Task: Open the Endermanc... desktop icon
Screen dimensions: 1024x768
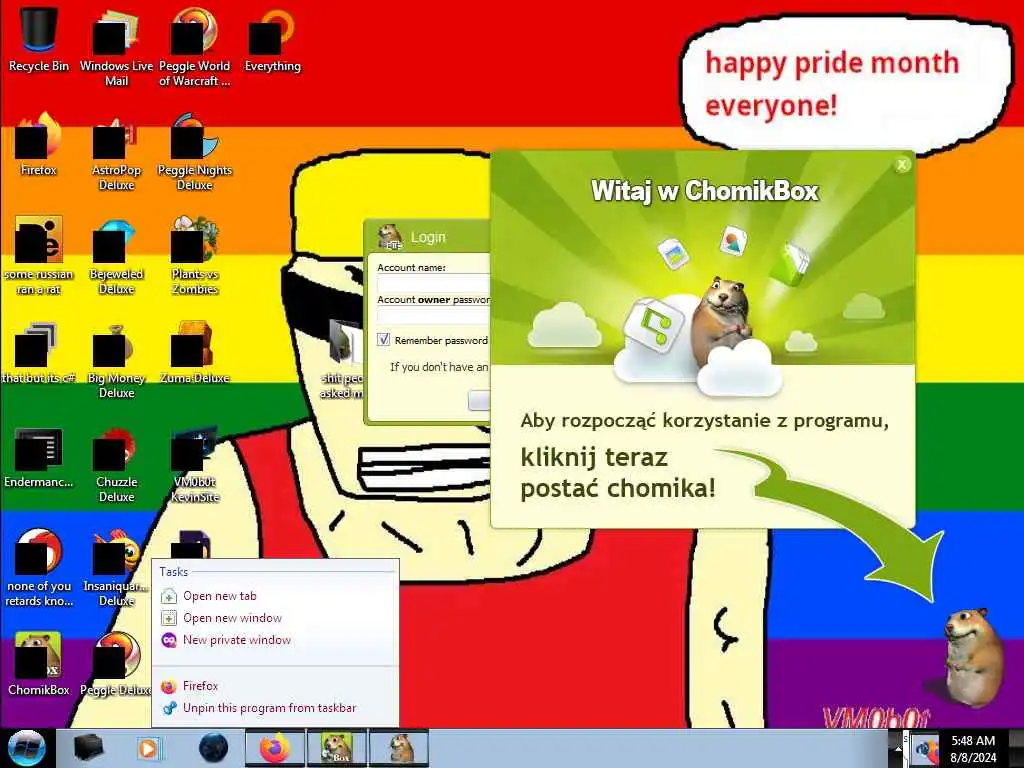Action: 39,456
